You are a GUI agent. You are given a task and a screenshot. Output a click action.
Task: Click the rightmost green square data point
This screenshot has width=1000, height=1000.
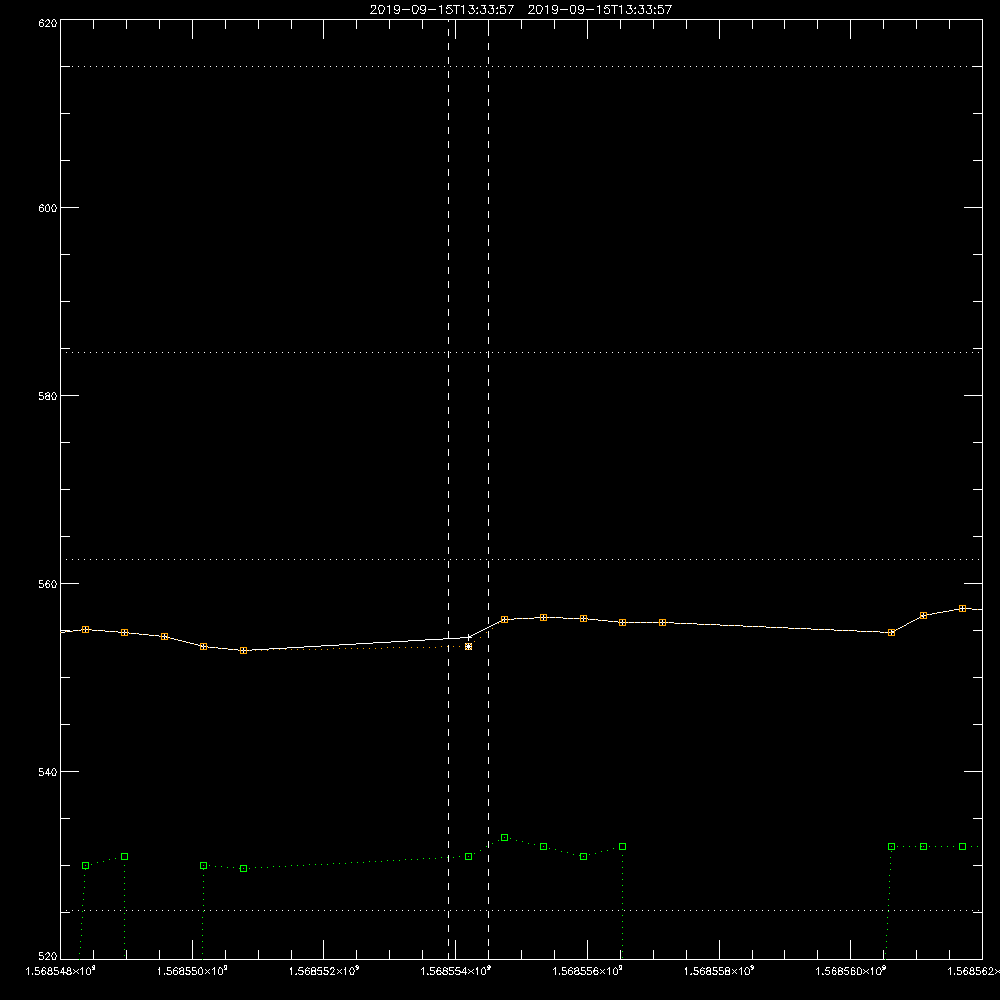(x=962, y=846)
